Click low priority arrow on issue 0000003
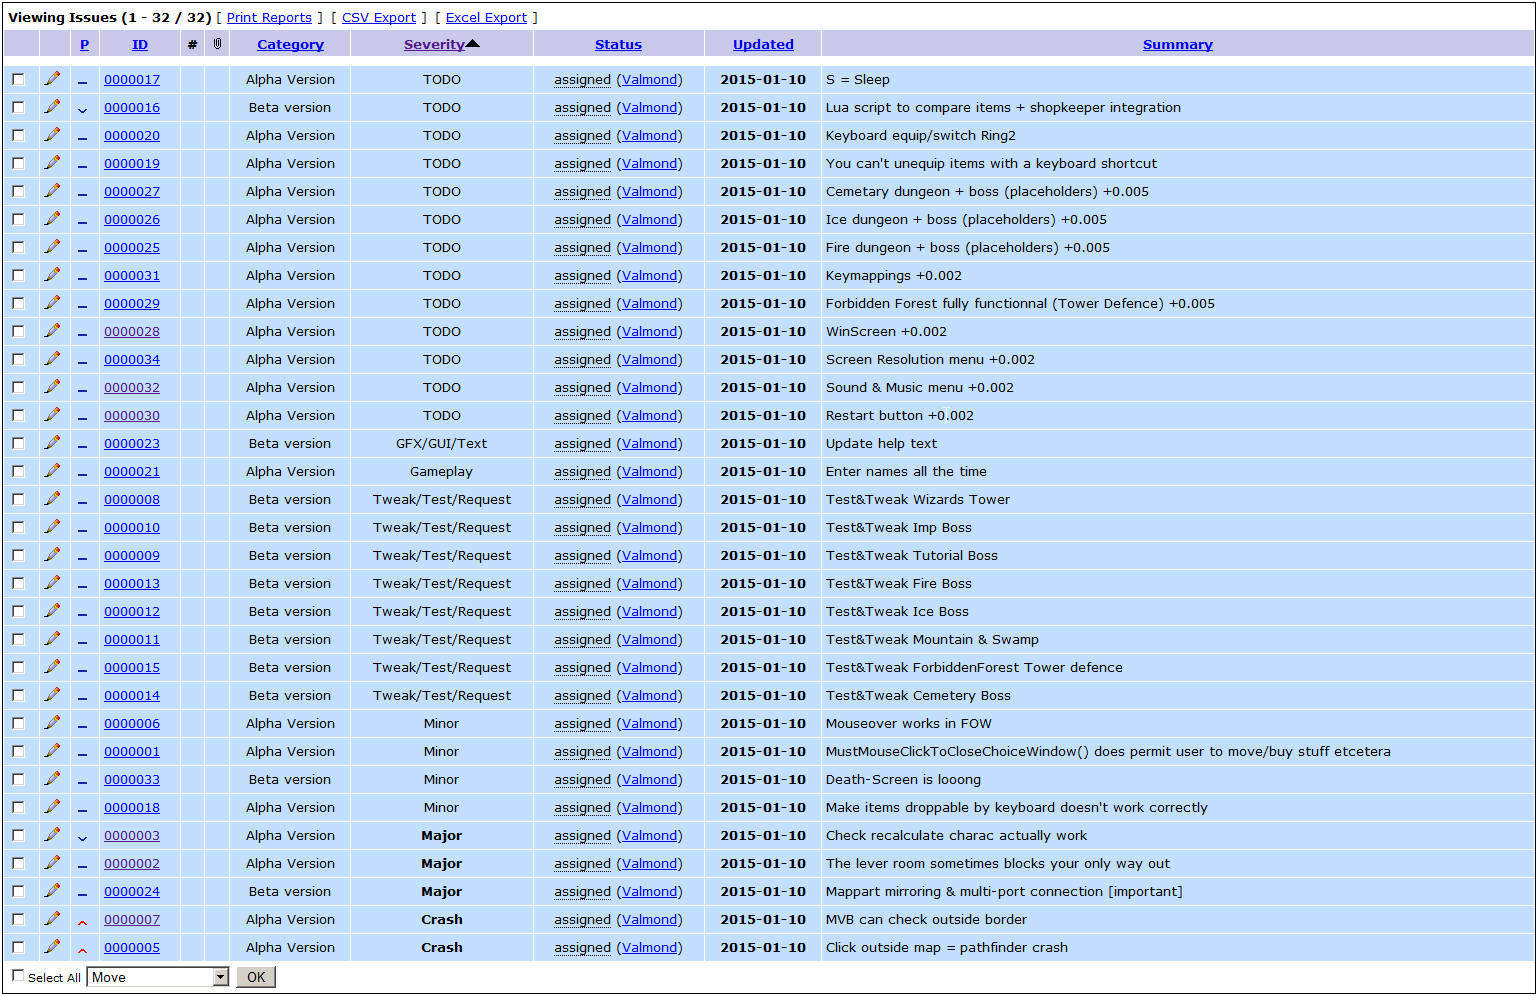 tap(83, 838)
